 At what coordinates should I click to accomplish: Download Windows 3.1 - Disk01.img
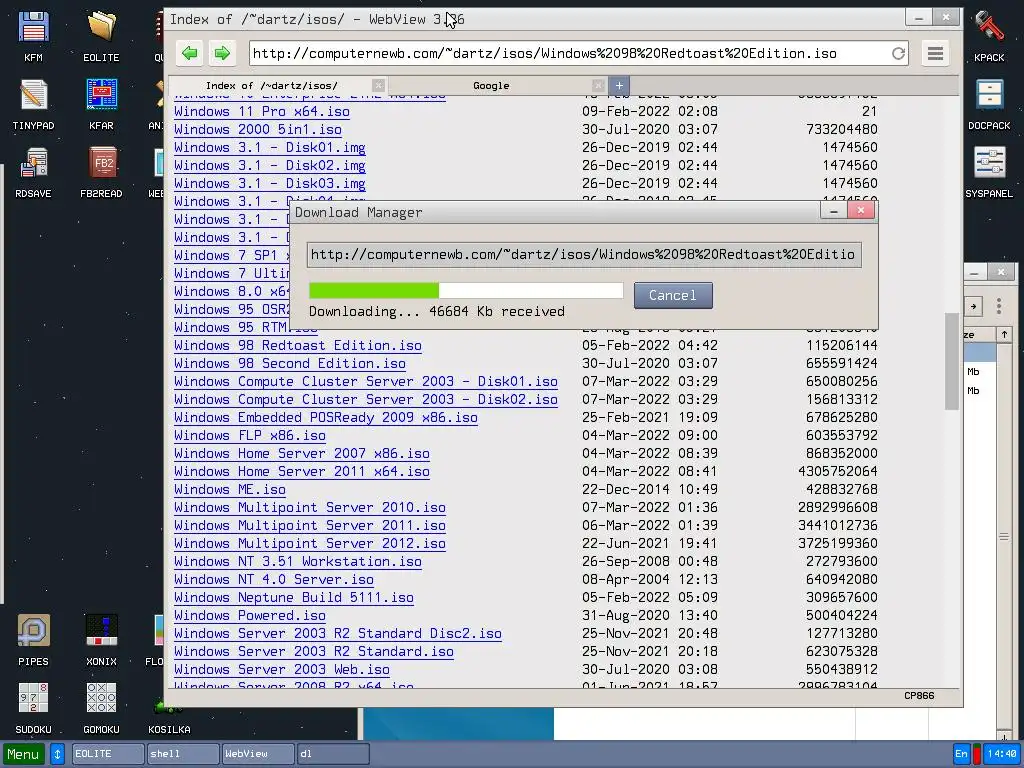point(269,148)
